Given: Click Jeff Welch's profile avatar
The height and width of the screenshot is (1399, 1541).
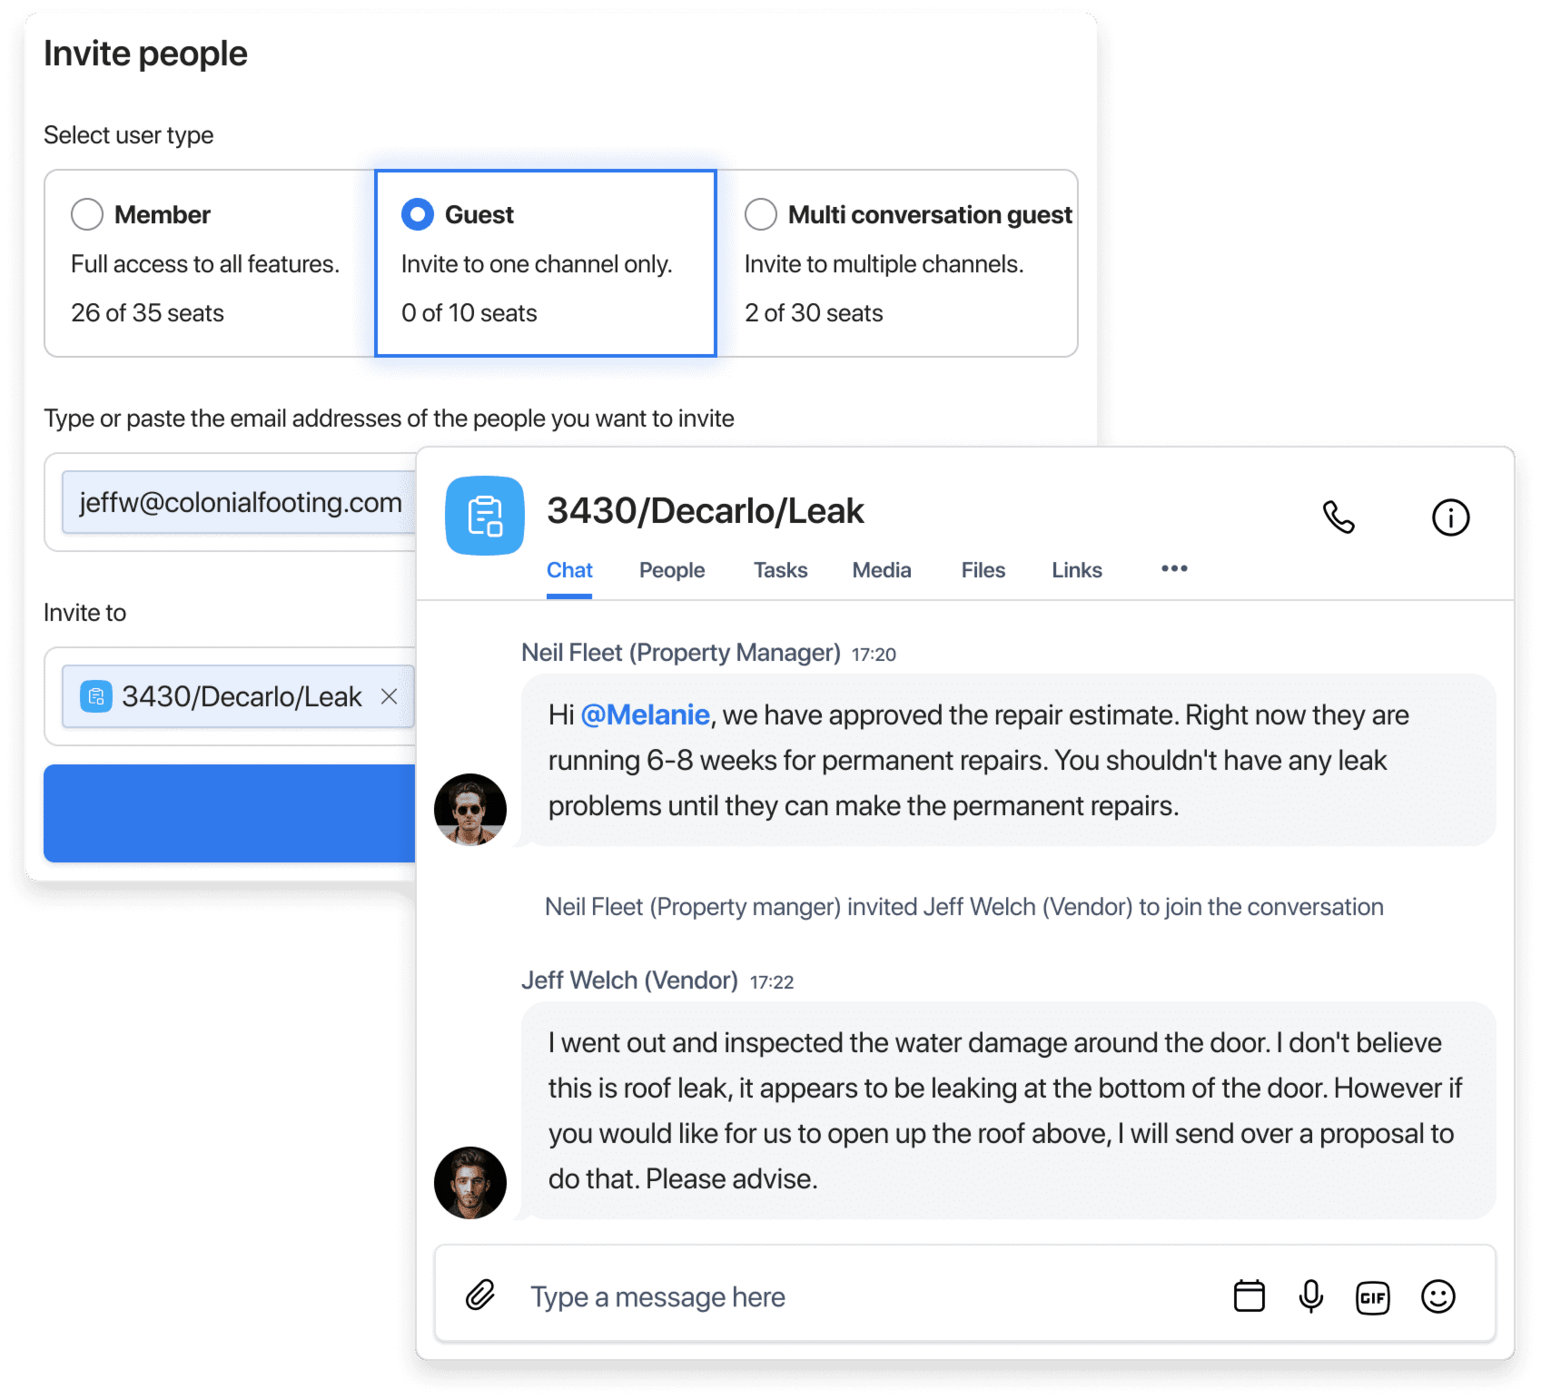Looking at the screenshot, I should (x=470, y=1183).
